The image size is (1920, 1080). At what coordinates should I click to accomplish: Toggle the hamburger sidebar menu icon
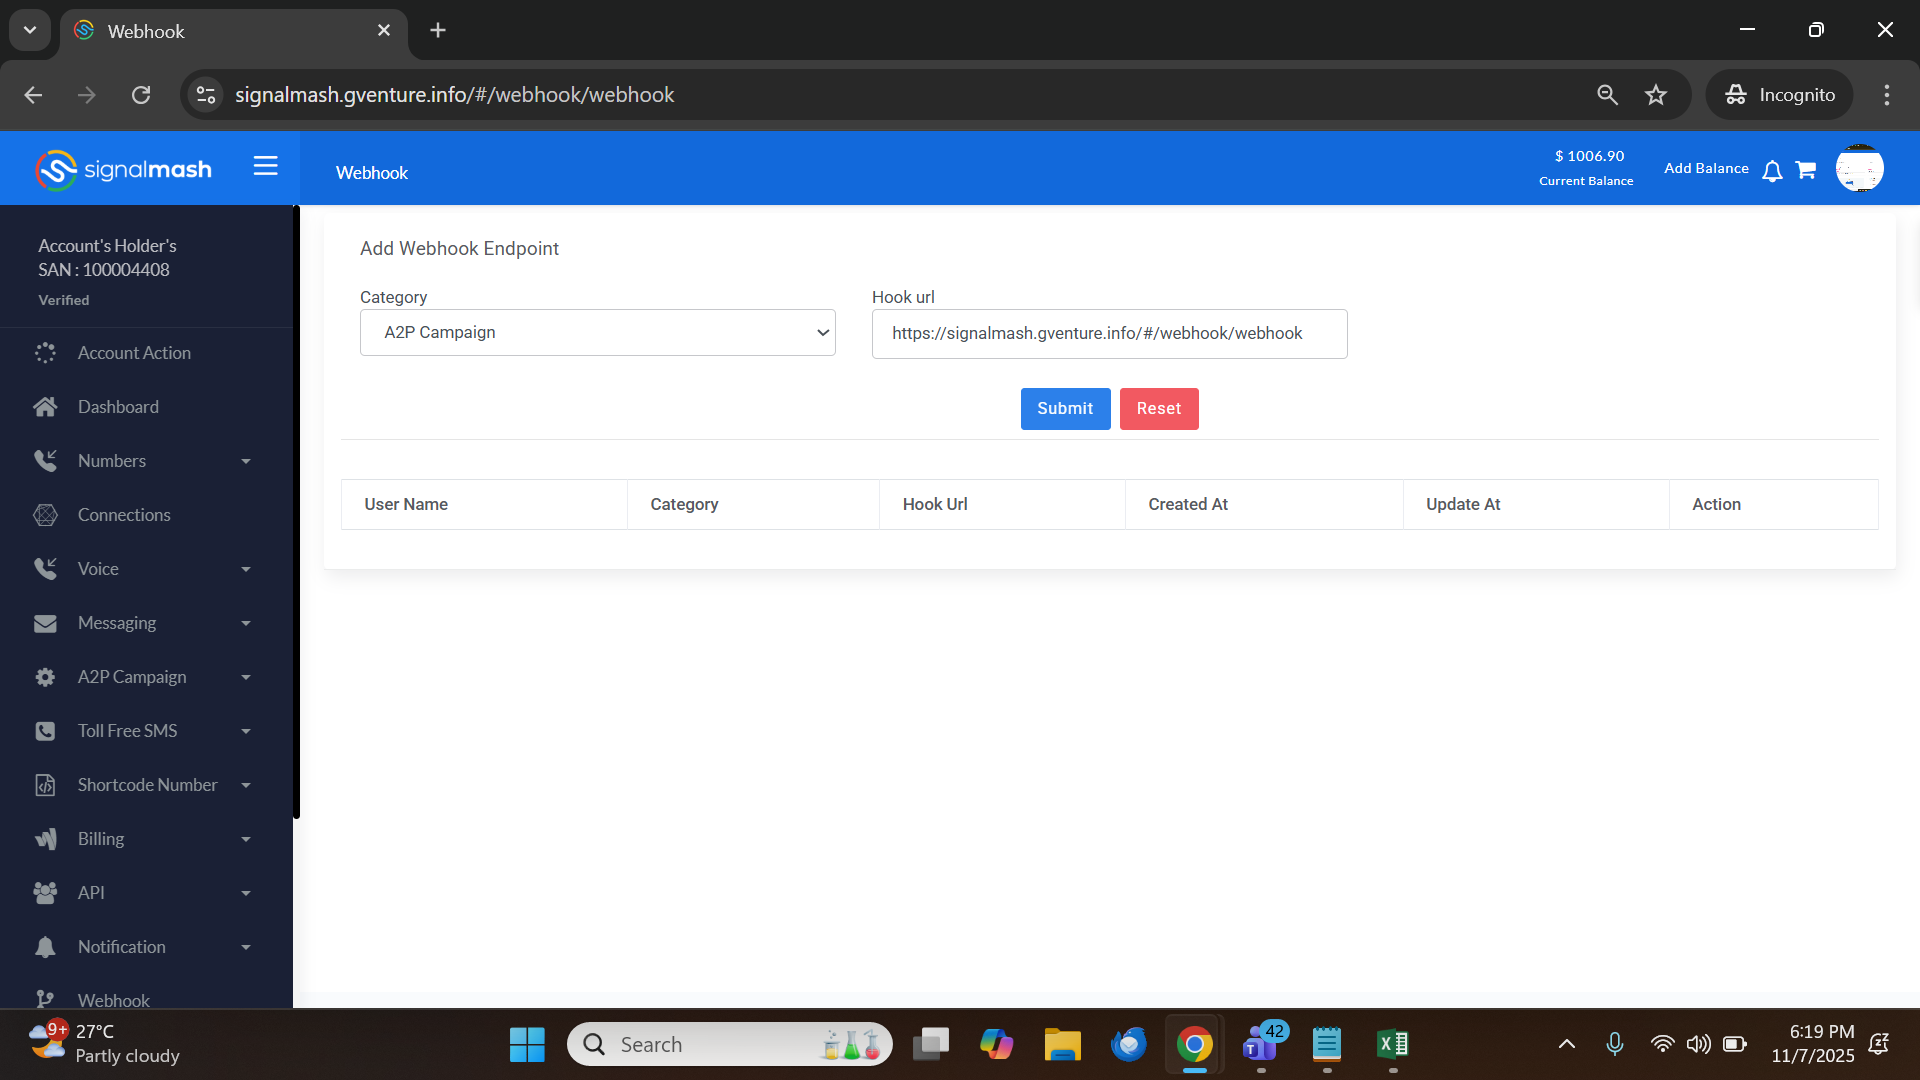[265, 166]
